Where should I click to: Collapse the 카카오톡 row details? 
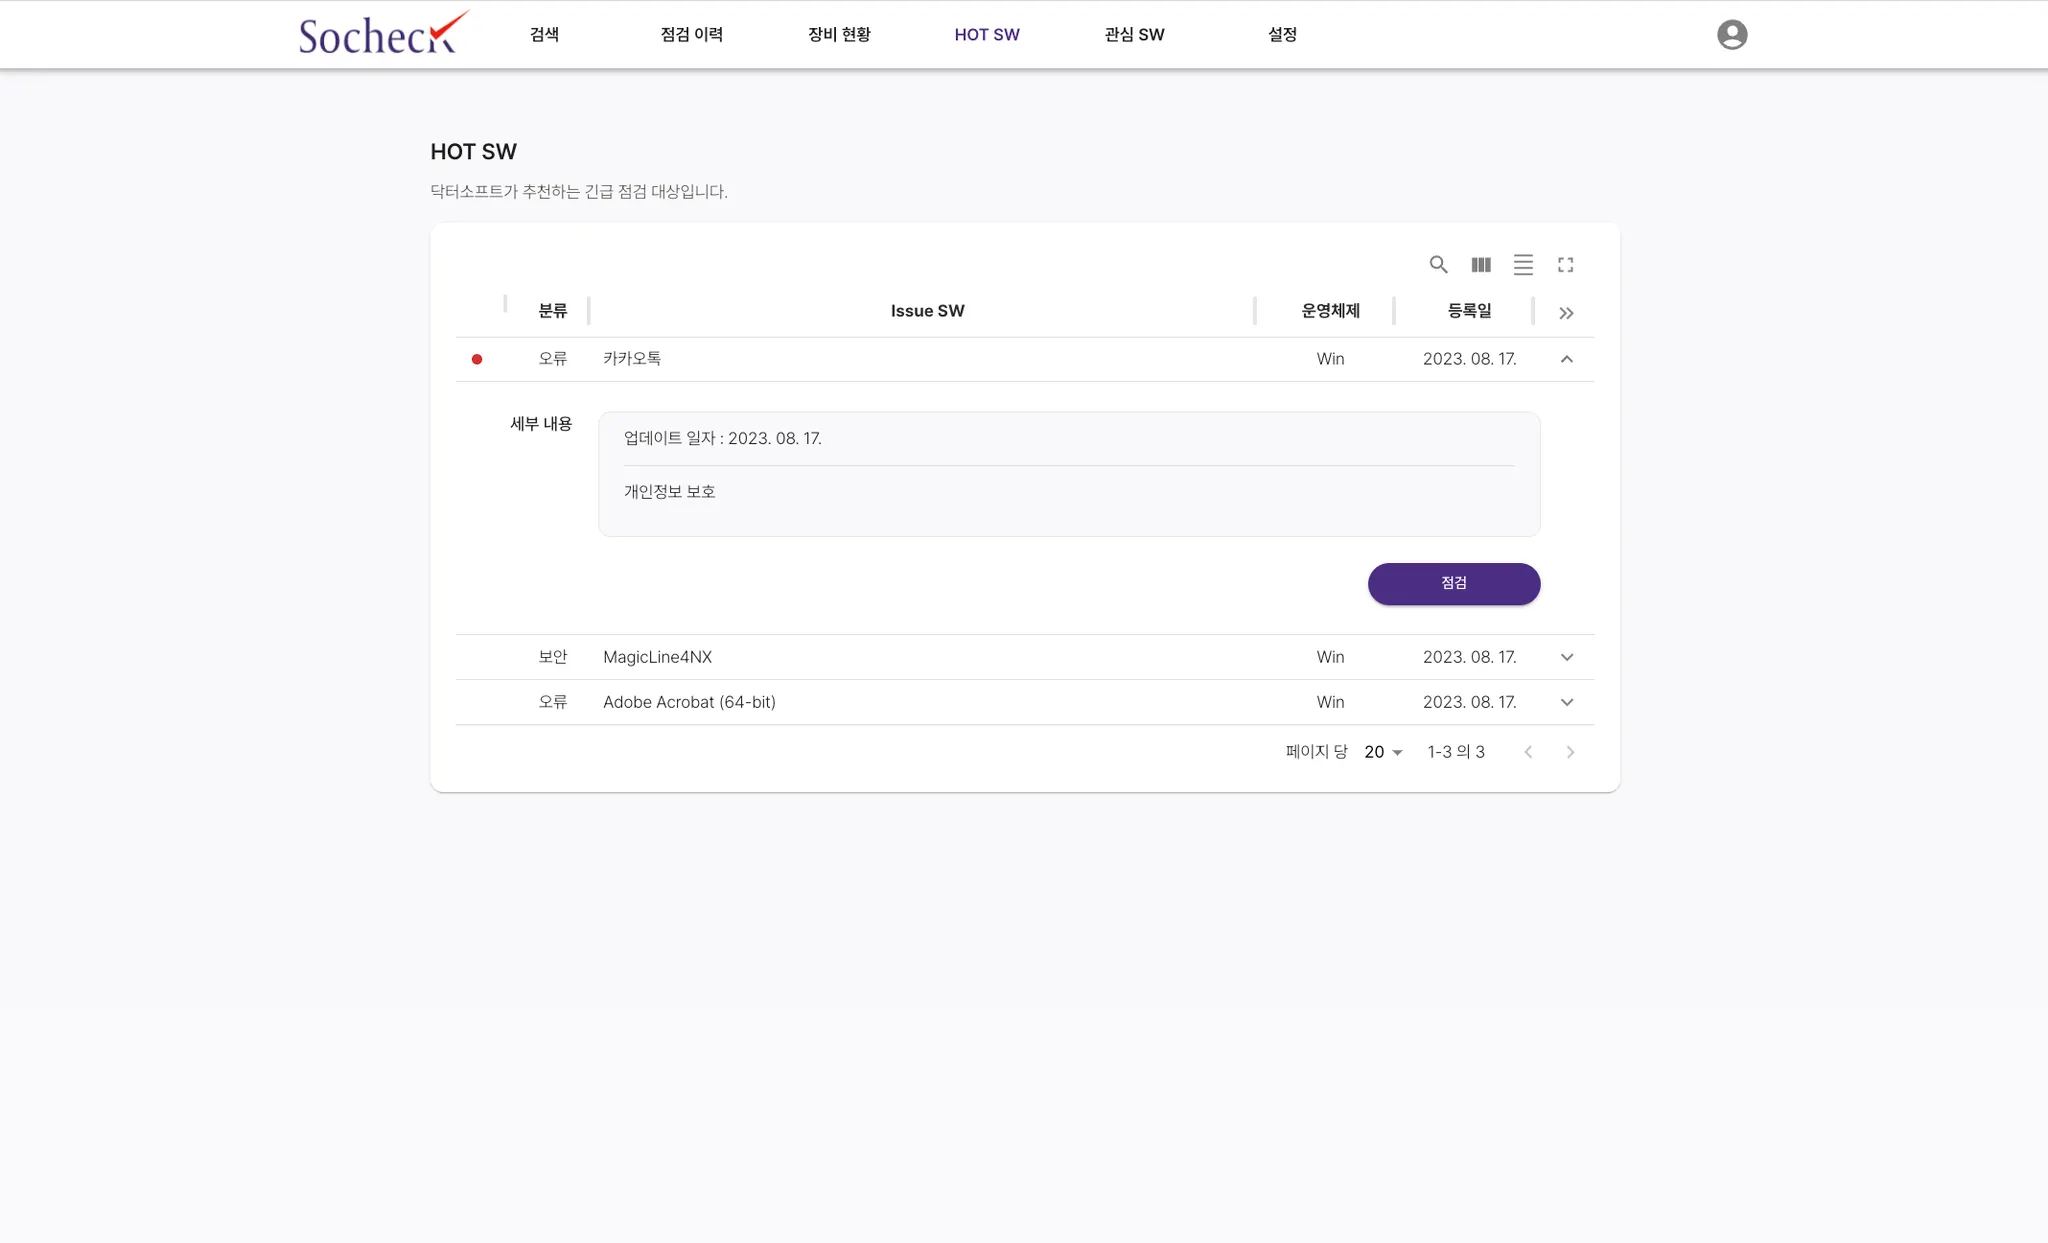[1567, 359]
